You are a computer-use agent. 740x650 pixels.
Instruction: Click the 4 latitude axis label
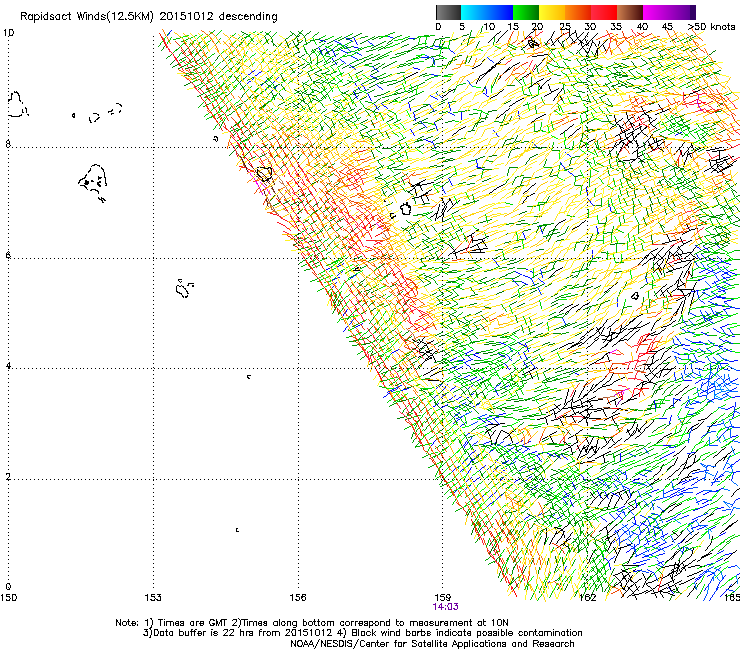8,365
